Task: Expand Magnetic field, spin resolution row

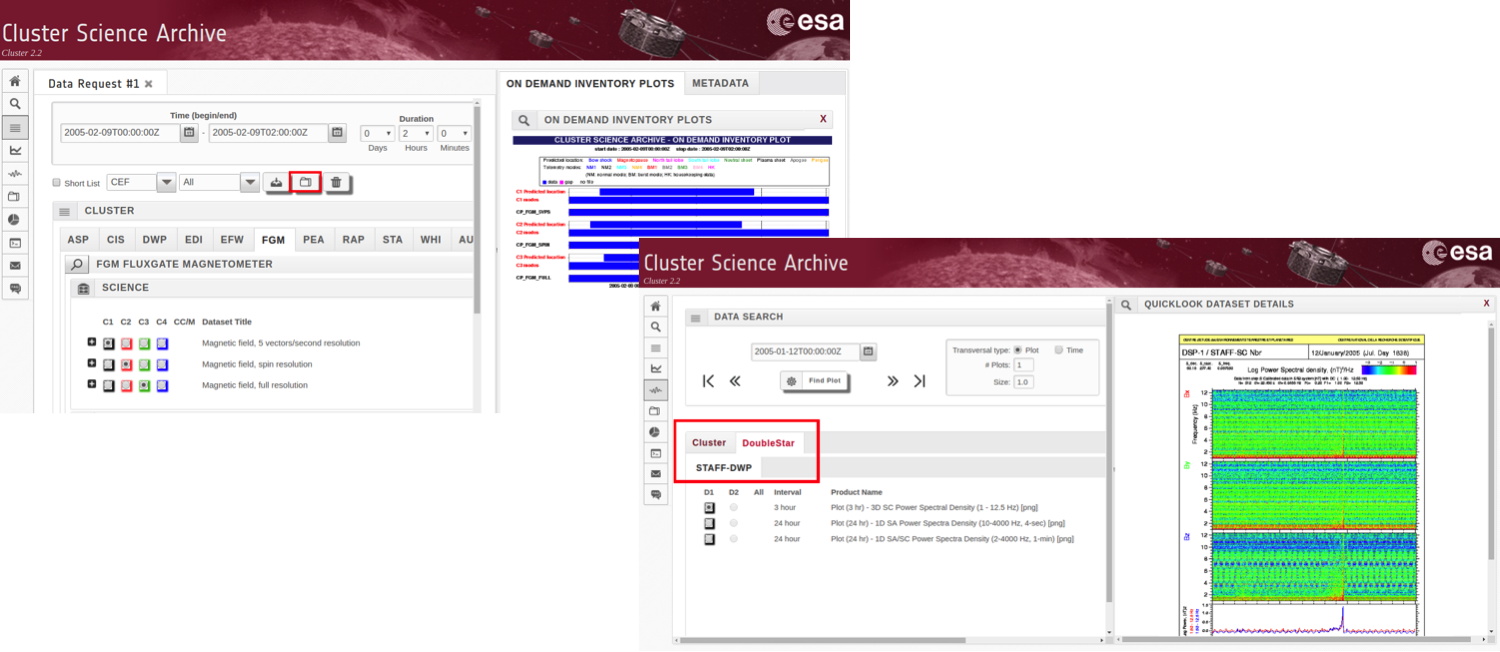Action: tap(91, 363)
